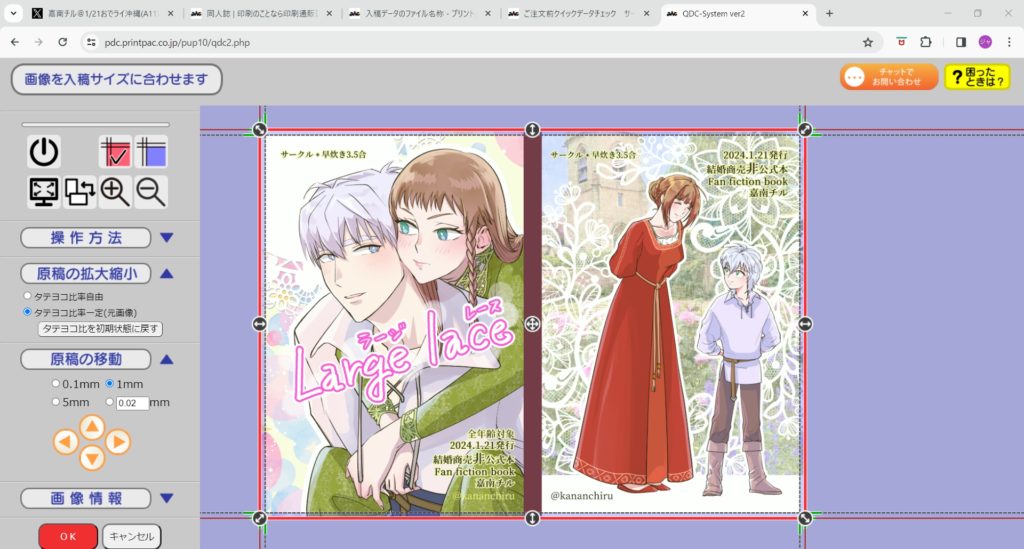Click the blue guide lines icon
The image size is (1024, 549).
pyautogui.click(x=151, y=153)
